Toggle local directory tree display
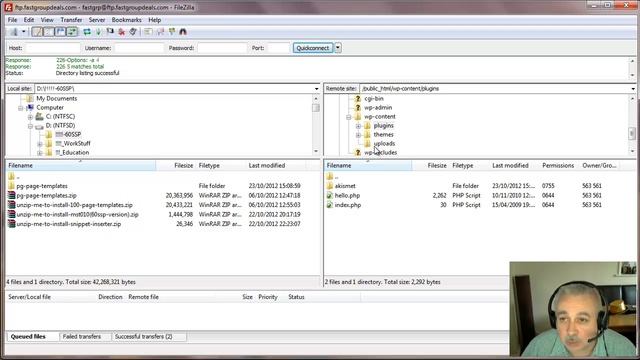This screenshot has height=360, width=640. click(49, 32)
